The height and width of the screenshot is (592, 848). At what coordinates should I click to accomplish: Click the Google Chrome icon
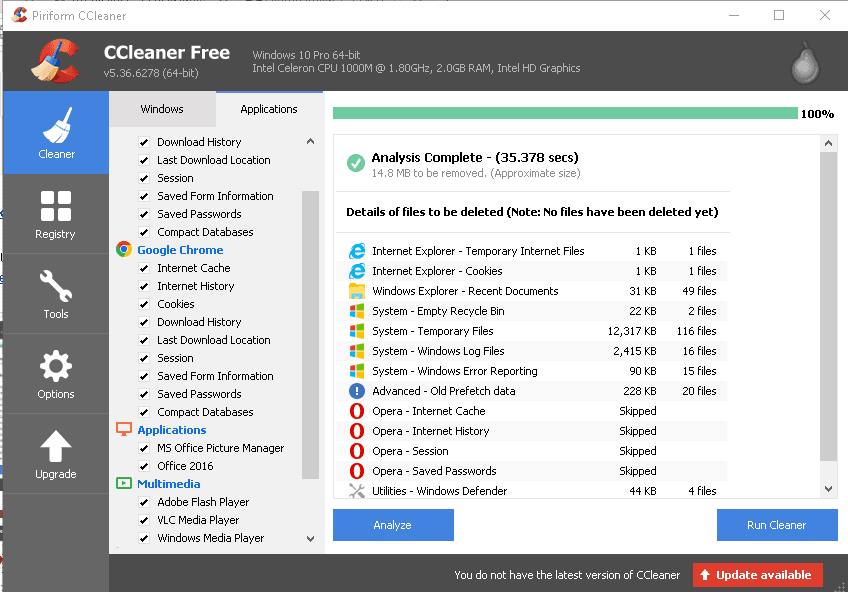123,249
